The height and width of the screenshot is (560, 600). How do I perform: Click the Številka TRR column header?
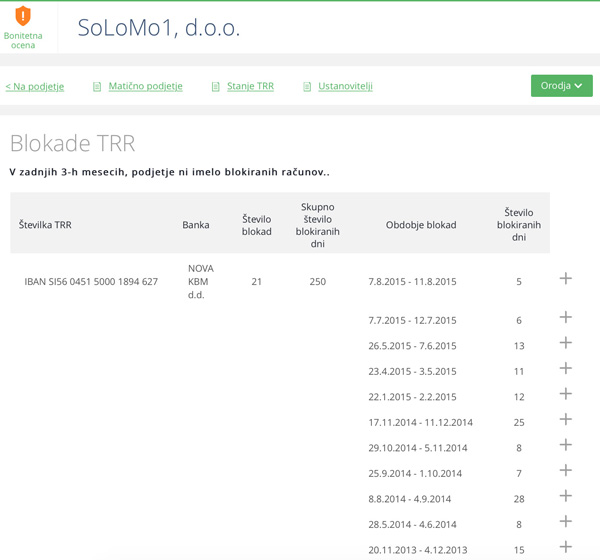coord(45,225)
